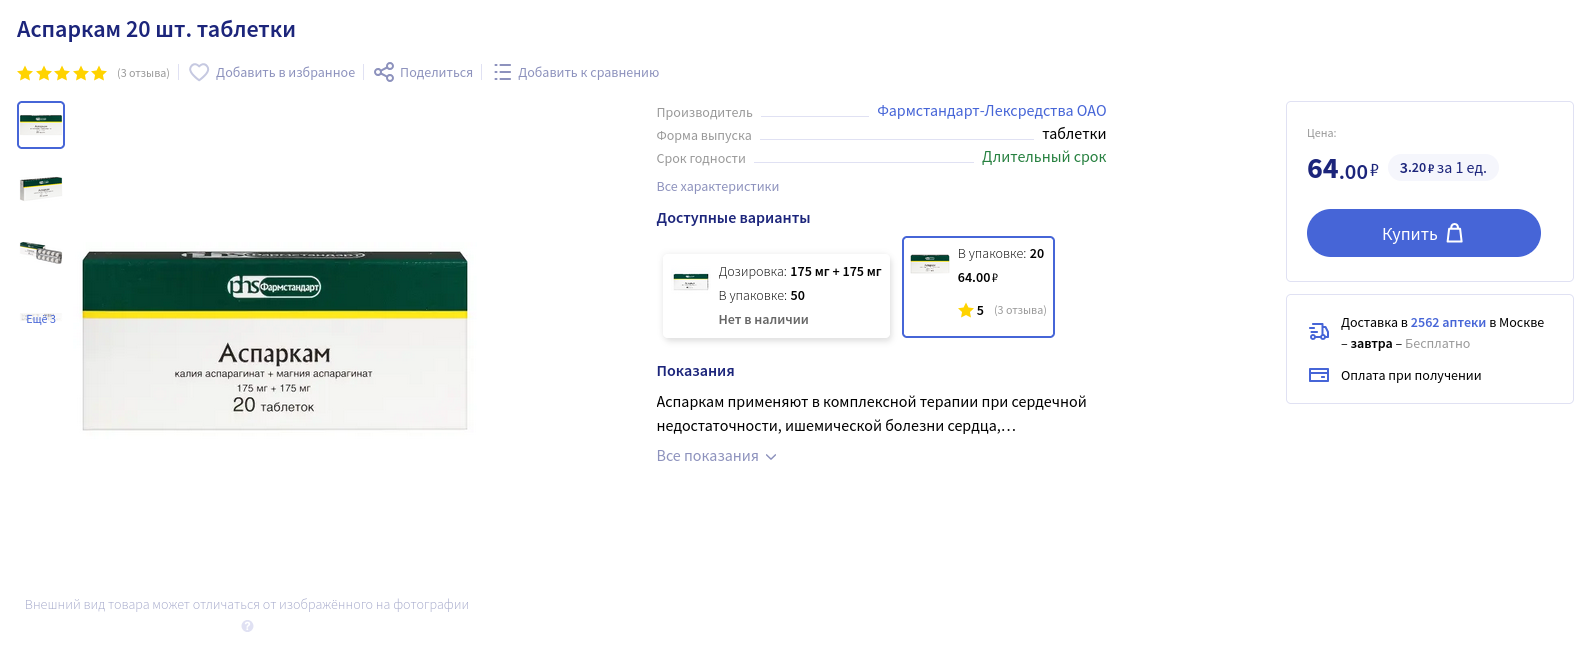1591x659 pixels.
Task: Click the Дозировка: 175 мг + 175 мг text
Action: [x=800, y=272]
